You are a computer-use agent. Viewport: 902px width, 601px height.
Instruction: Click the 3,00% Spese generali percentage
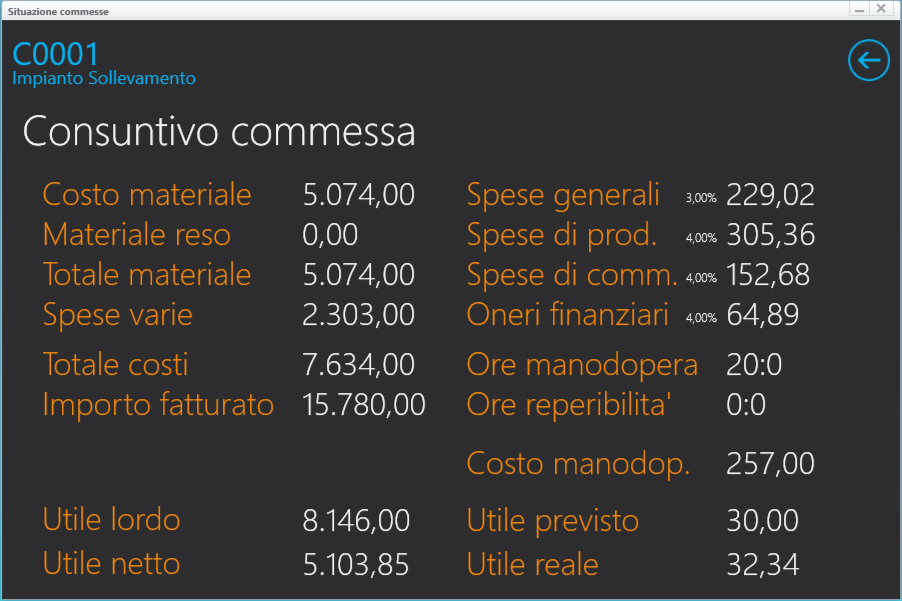(x=701, y=198)
